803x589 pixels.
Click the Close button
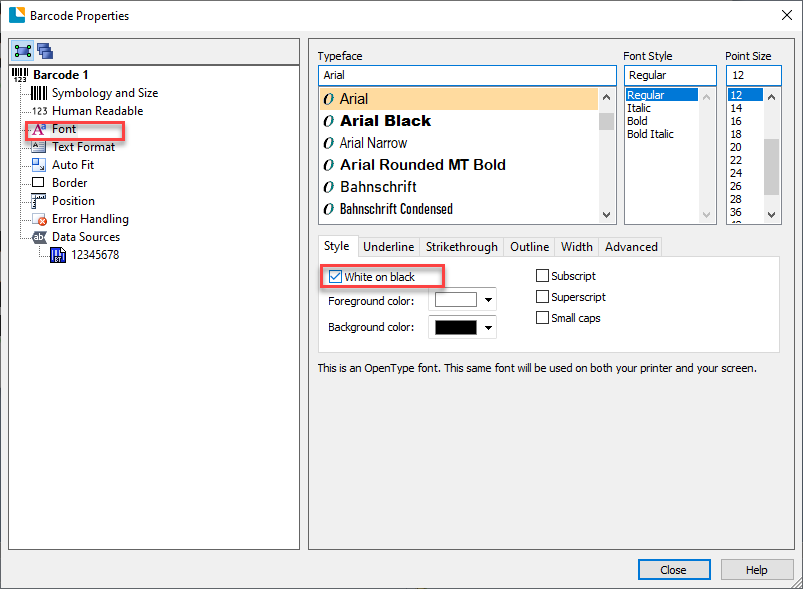click(x=674, y=570)
